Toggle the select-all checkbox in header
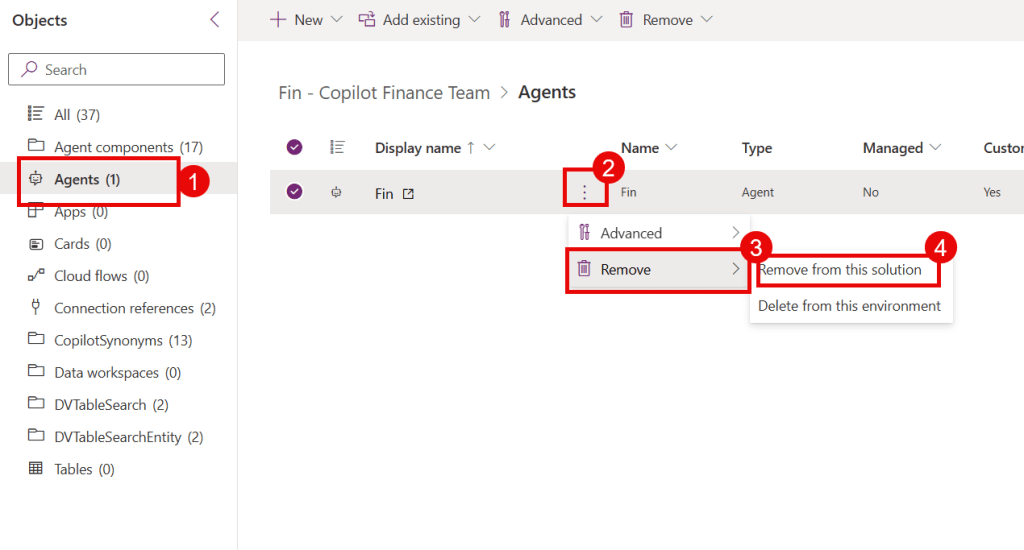The image size is (1024, 550). (294, 148)
